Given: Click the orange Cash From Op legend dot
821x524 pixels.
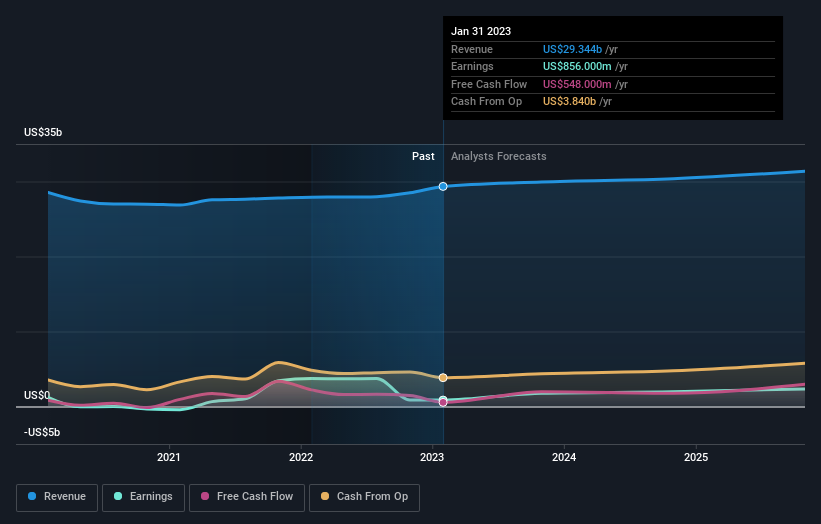Looking at the screenshot, I should pos(325,496).
